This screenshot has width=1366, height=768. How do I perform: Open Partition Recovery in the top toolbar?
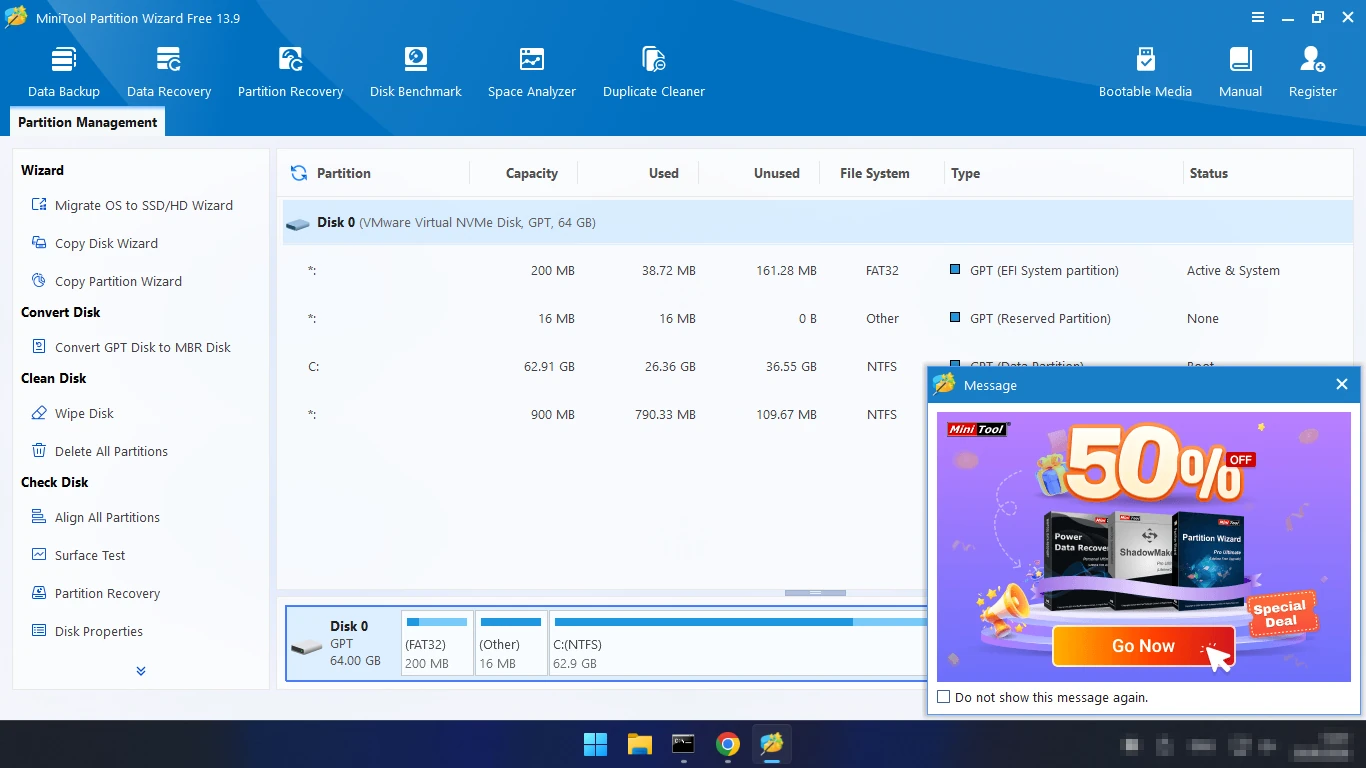290,72
